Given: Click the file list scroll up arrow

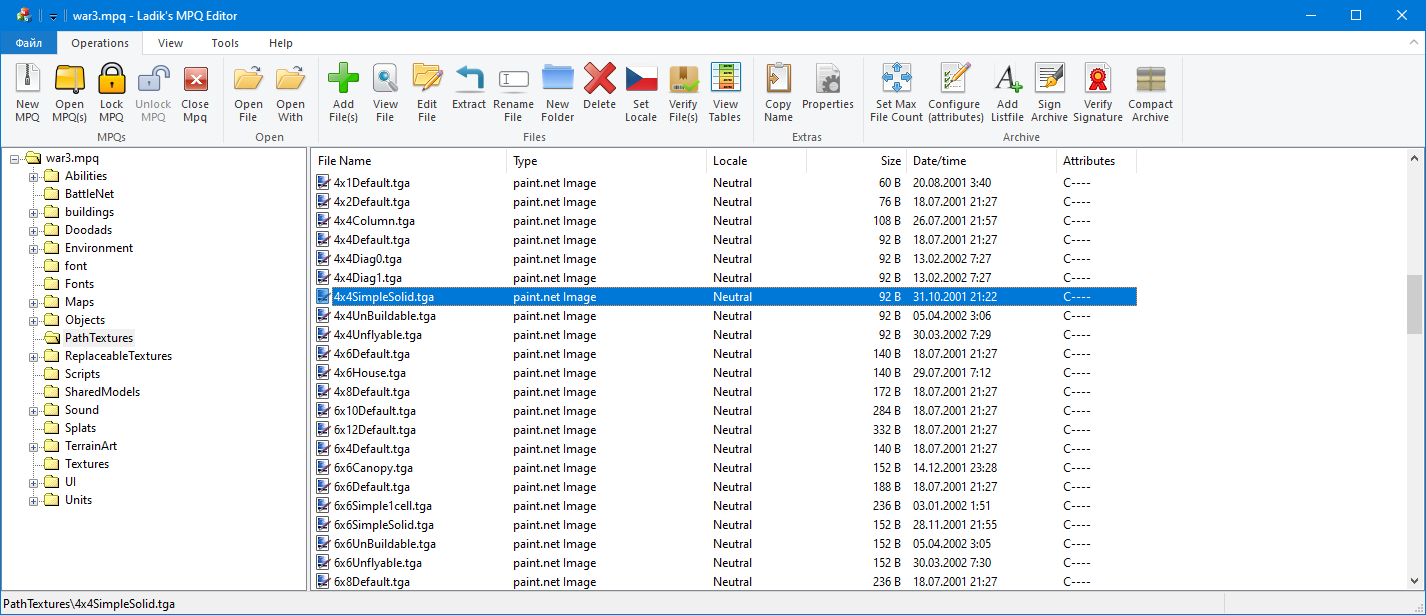Looking at the screenshot, I should [x=1414, y=159].
